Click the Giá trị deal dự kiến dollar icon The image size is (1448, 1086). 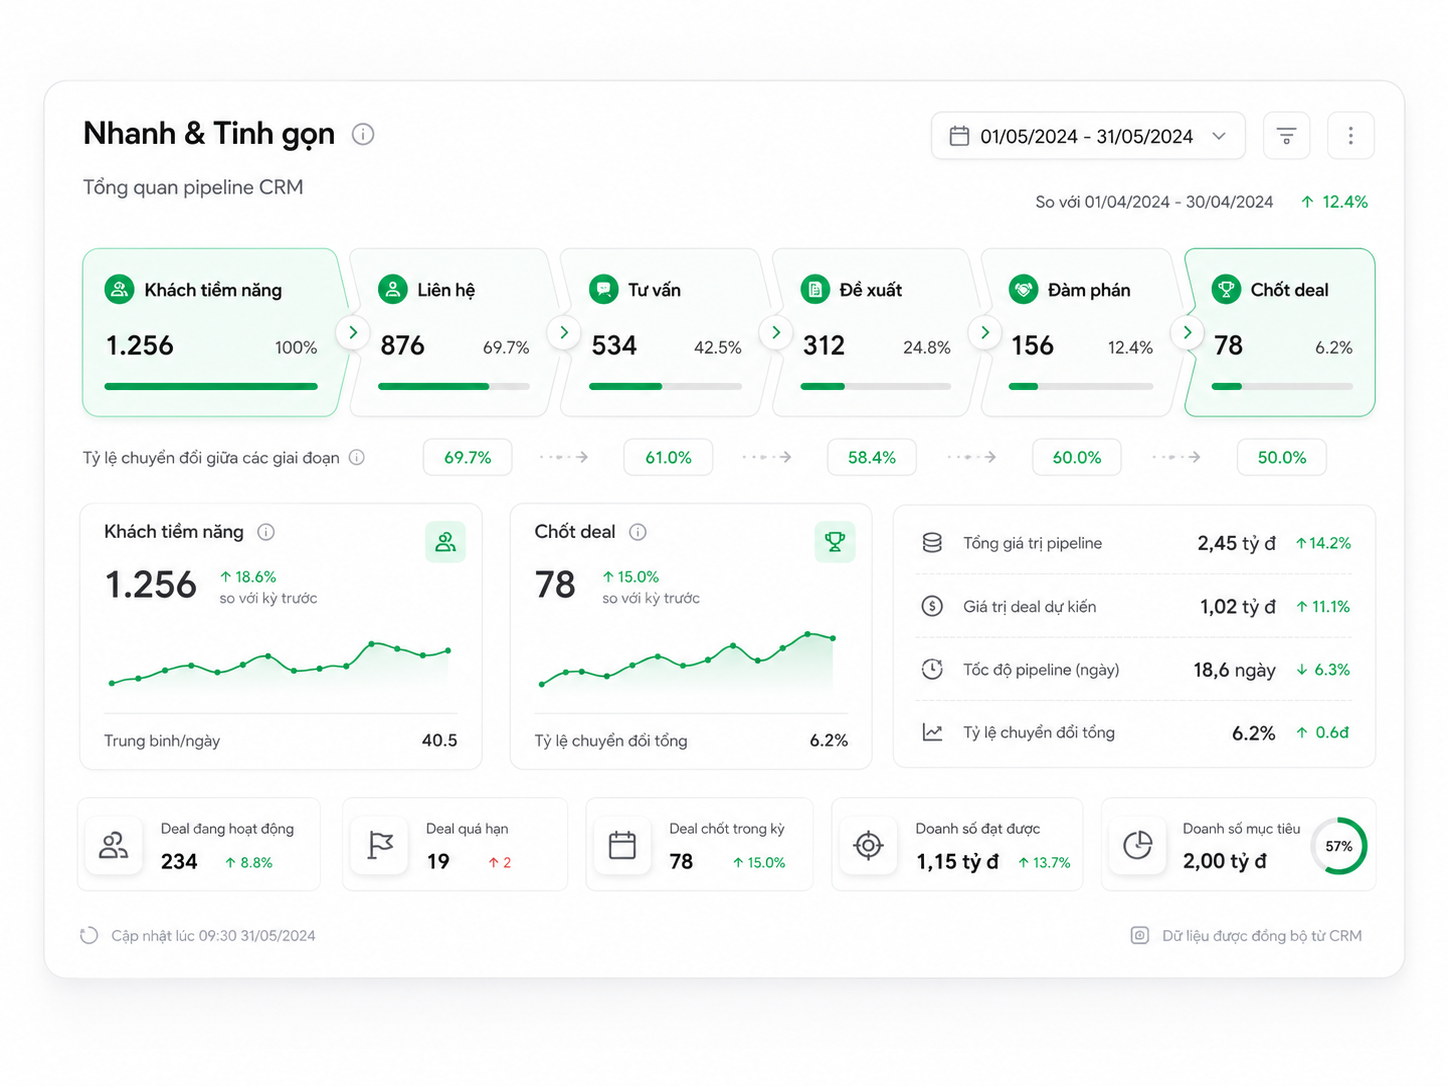pyautogui.click(x=932, y=606)
